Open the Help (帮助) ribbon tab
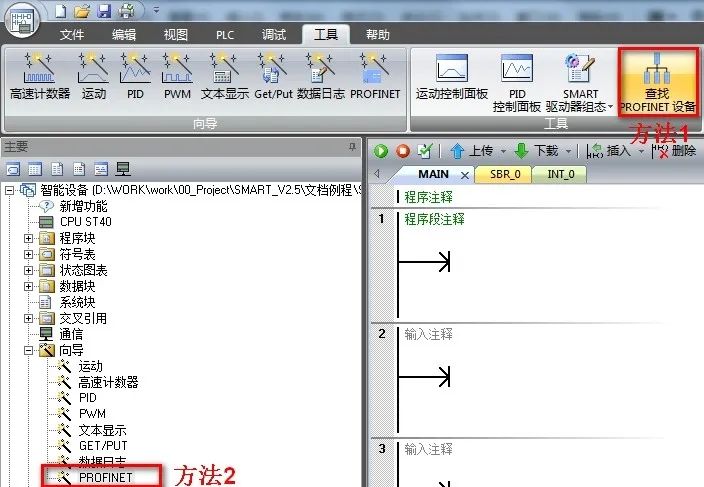This screenshot has width=704, height=487. click(x=378, y=35)
